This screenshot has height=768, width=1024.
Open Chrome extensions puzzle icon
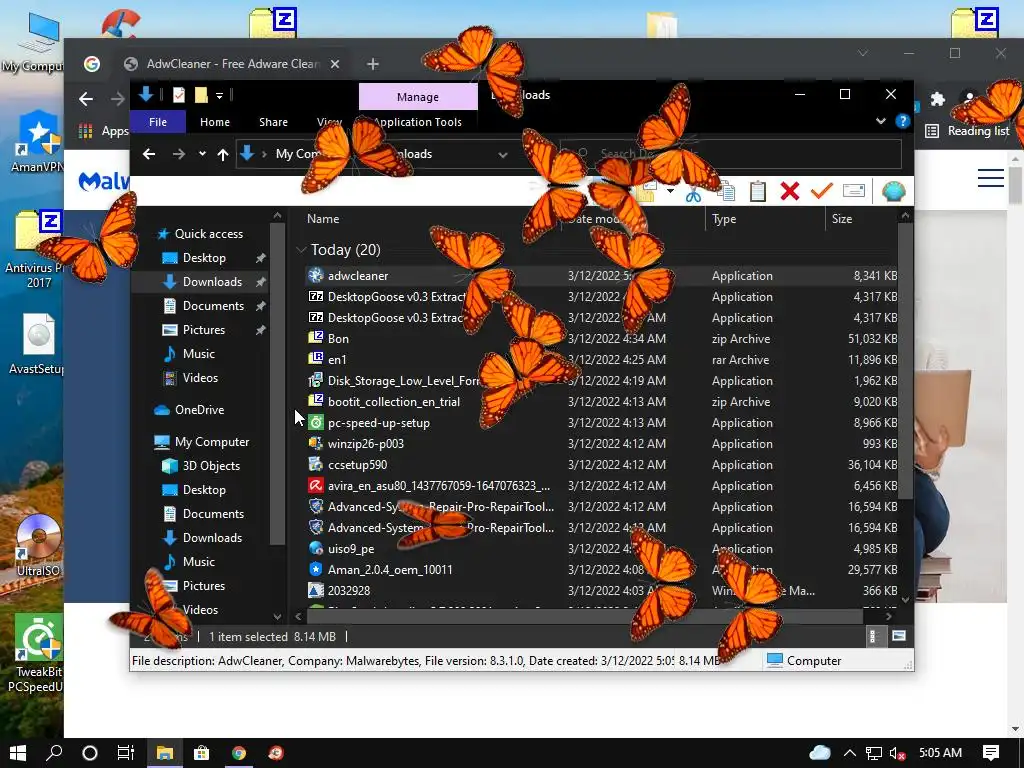938,99
